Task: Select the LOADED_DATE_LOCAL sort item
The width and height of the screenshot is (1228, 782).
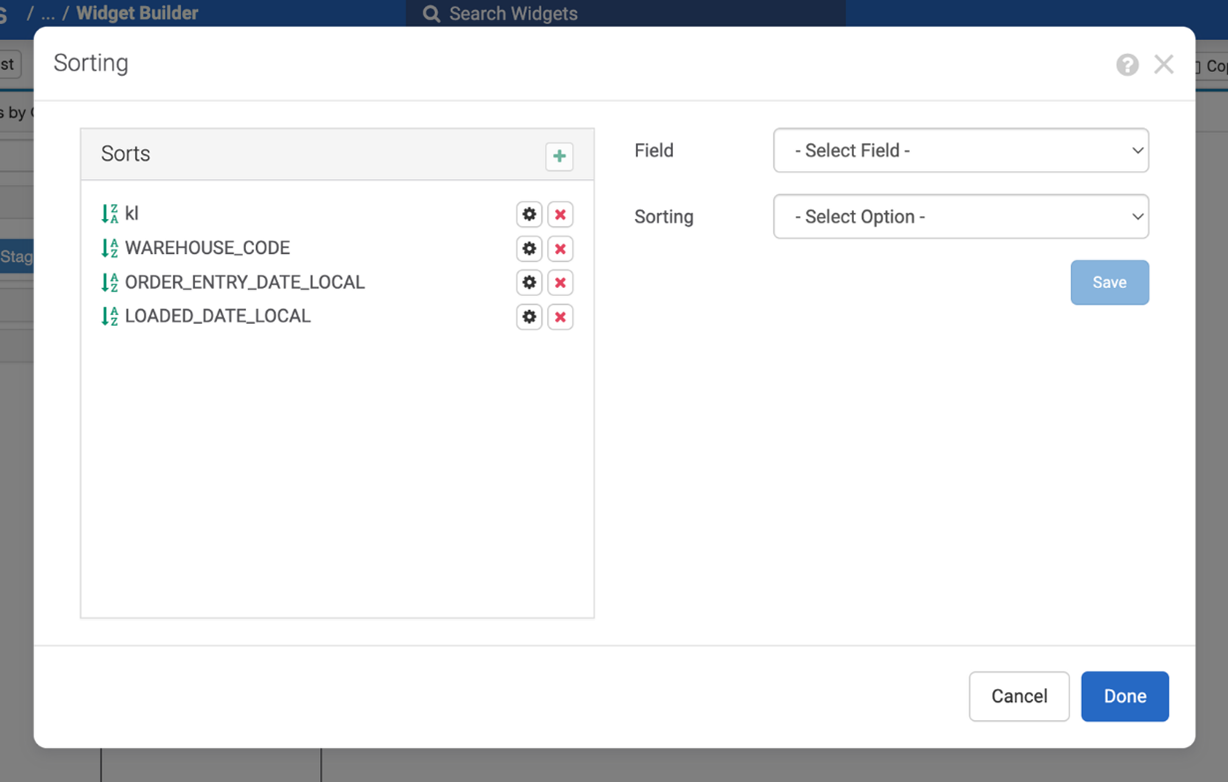Action: [x=217, y=317]
